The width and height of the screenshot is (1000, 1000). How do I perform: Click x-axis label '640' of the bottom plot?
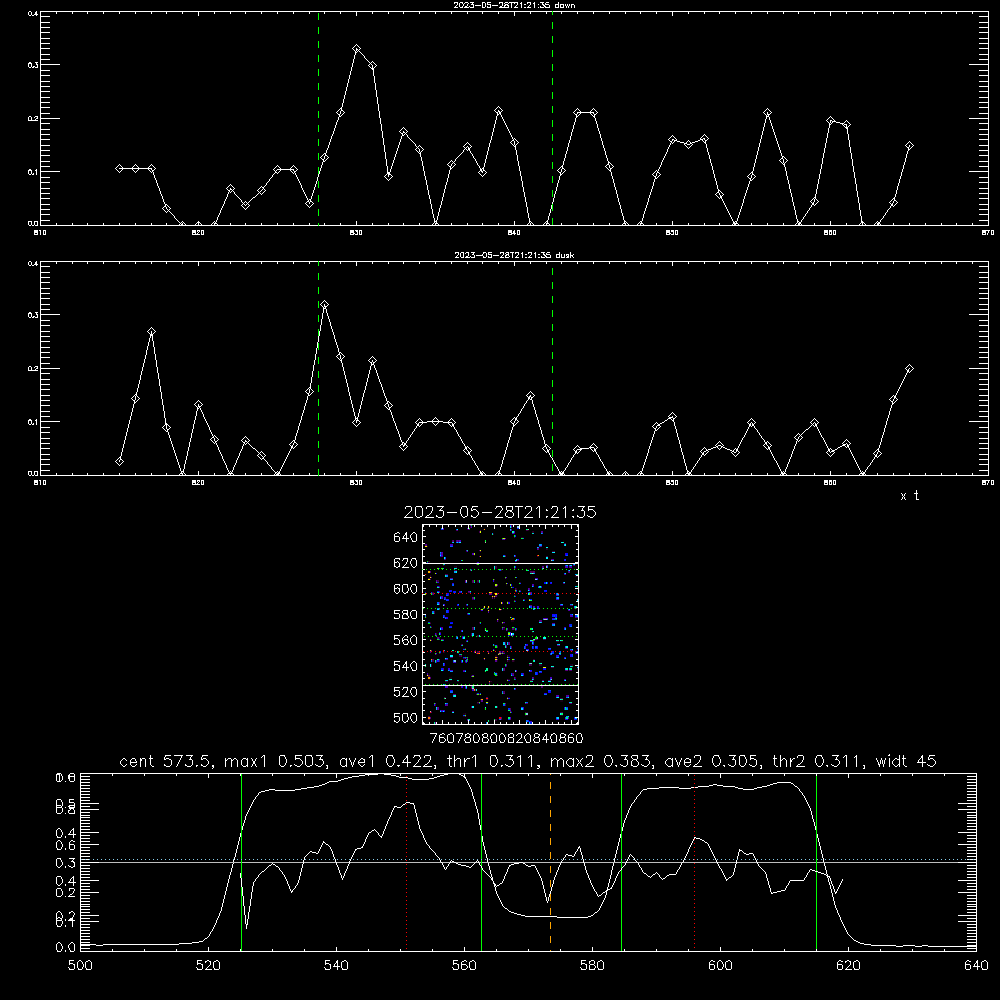pos(976,966)
